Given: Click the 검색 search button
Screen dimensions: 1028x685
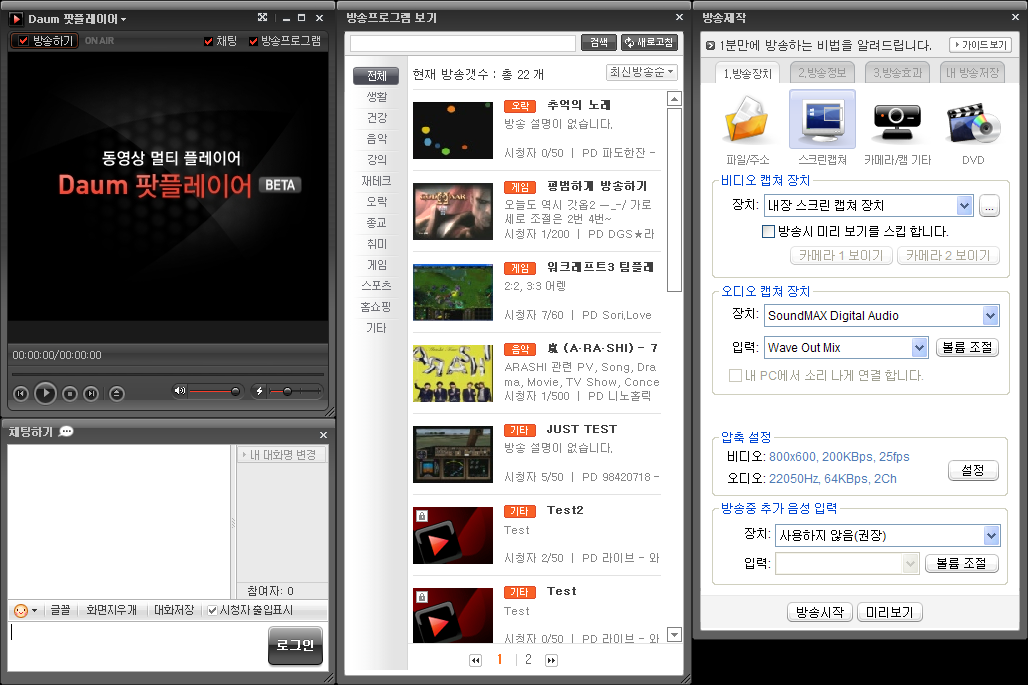Looking at the screenshot, I should click(599, 43).
